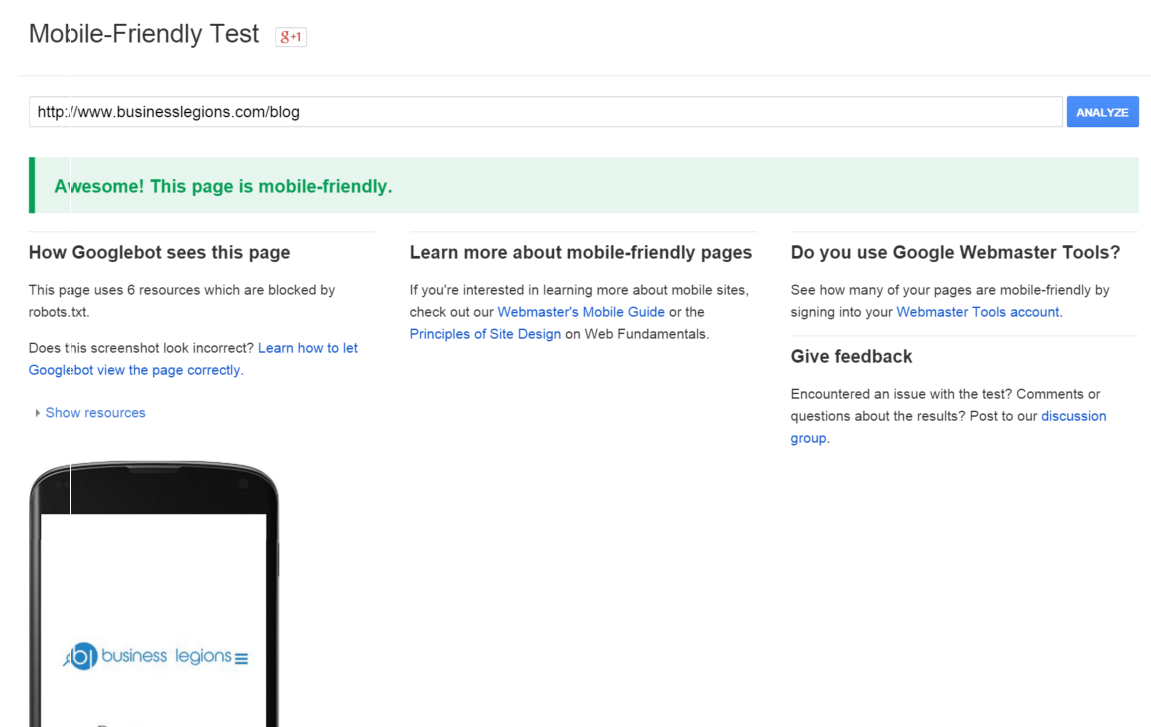Click the Google +1 button
Screen dimensions: 1151x727
[x=290, y=37]
